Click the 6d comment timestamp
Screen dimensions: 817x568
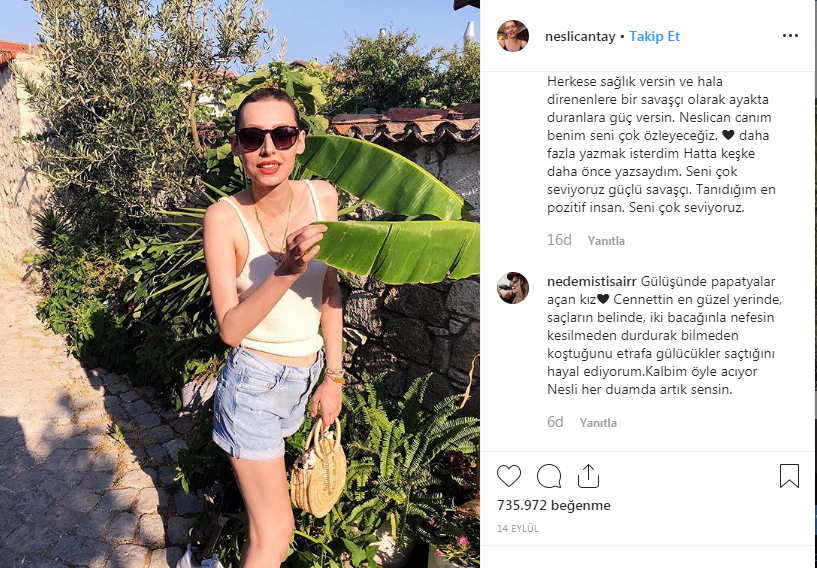[555, 422]
